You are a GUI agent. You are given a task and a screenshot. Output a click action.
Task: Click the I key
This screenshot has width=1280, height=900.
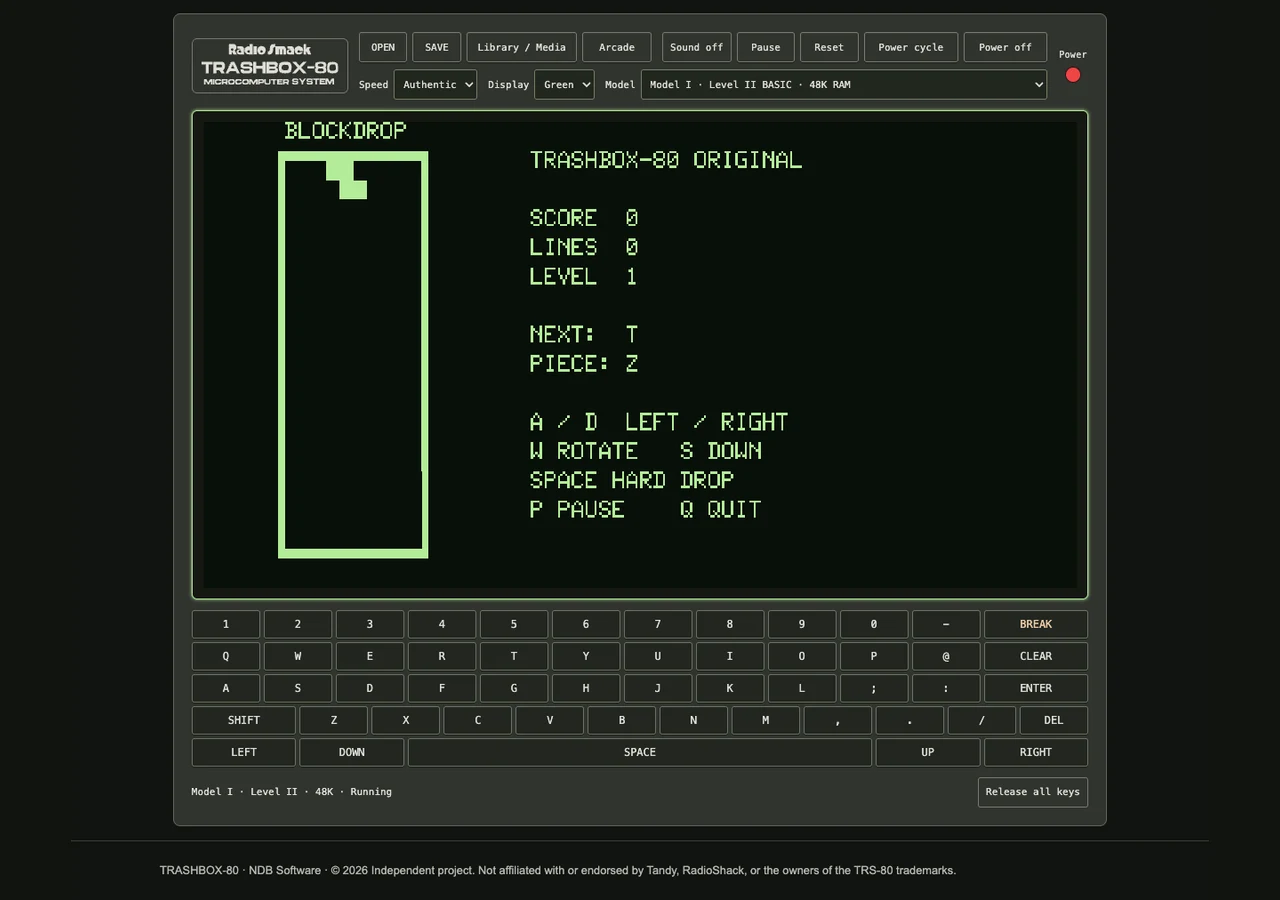pyautogui.click(x=730, y=656)
